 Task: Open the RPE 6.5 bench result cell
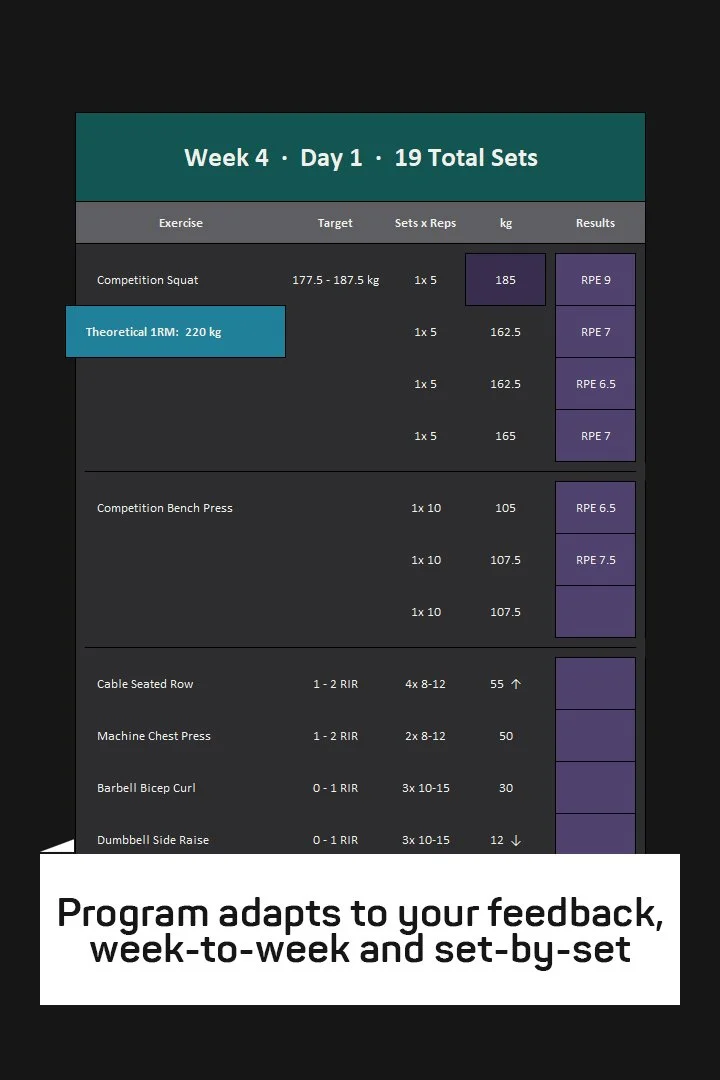[x=595, y=508]
